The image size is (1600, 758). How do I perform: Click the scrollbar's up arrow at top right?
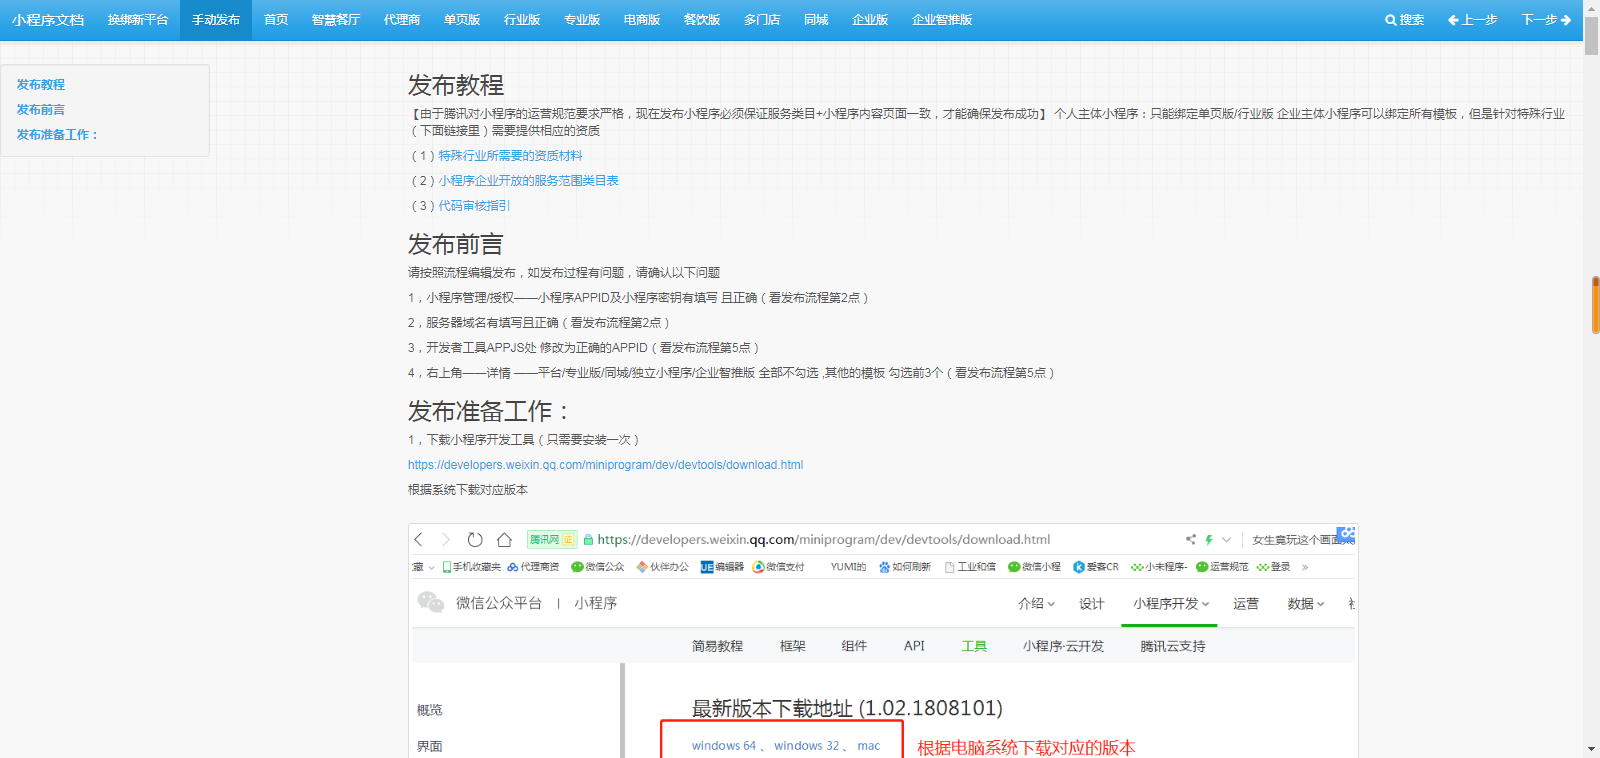pos(1591,7)
